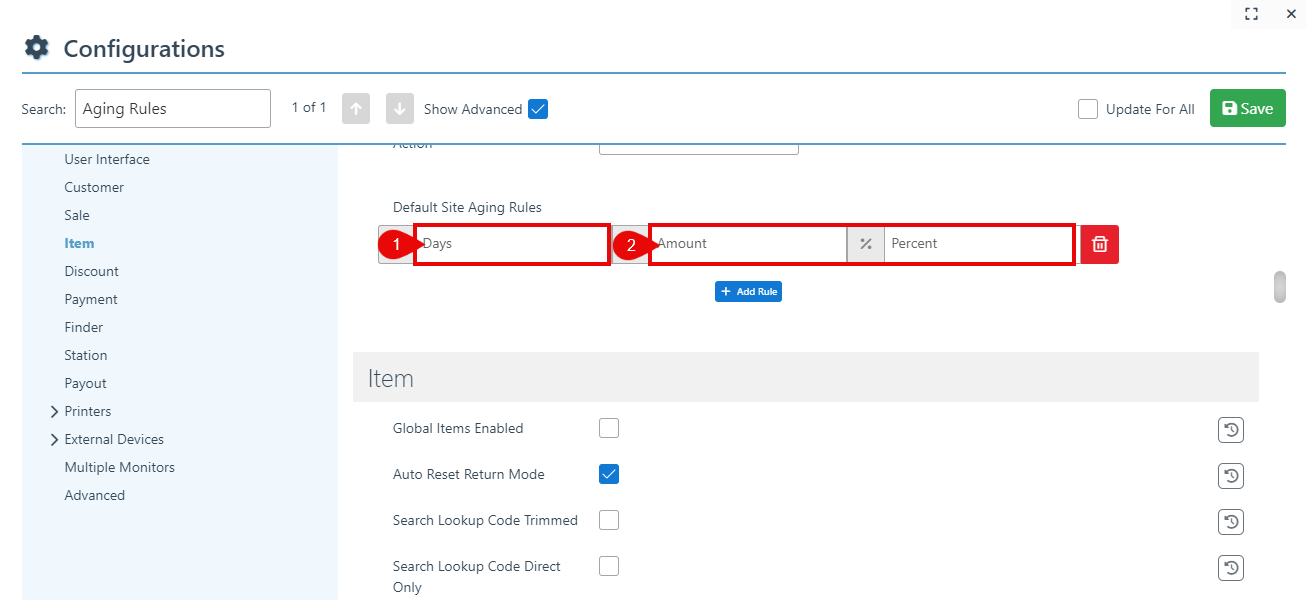This screenshot has width=1306, height=600.
Task: Click the previous search result up arrow
Action: [x=356, y=109]
